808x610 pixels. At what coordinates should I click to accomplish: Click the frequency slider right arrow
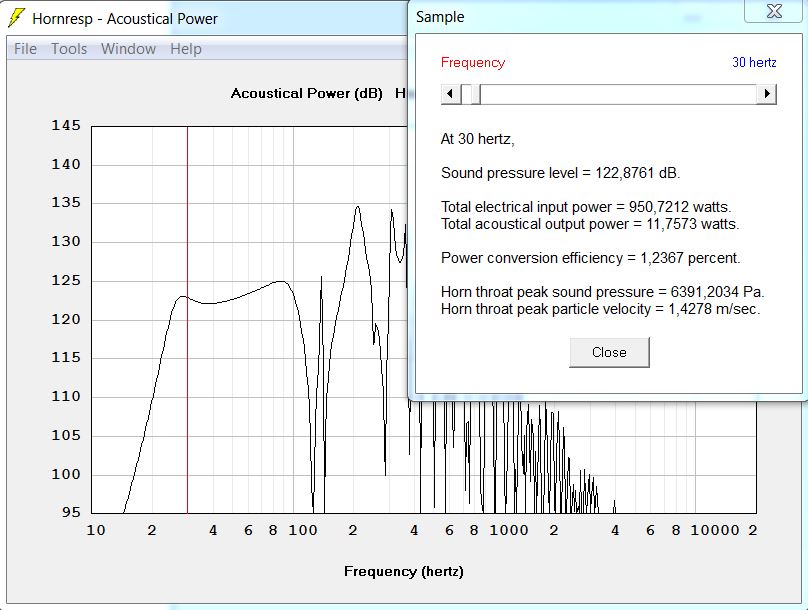767,94
